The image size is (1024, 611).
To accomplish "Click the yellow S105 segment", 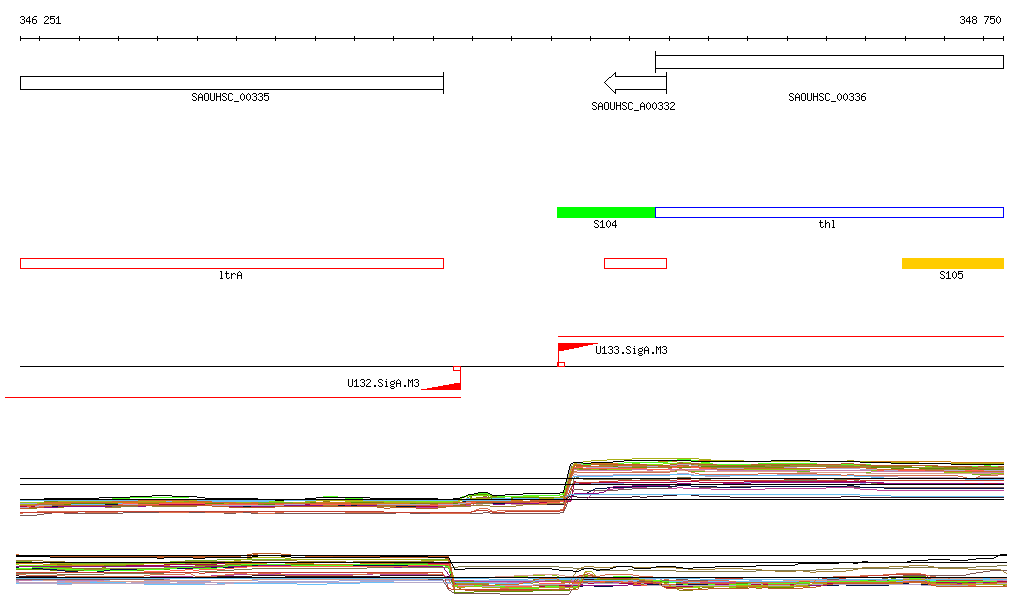I will click(953, 264).
